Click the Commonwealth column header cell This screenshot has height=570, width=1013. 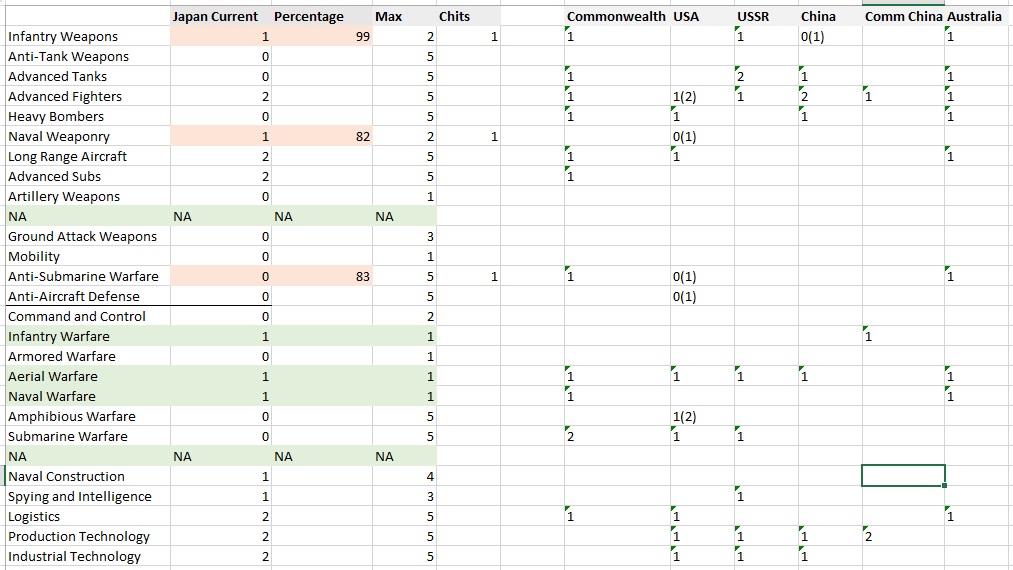[616, 17]
